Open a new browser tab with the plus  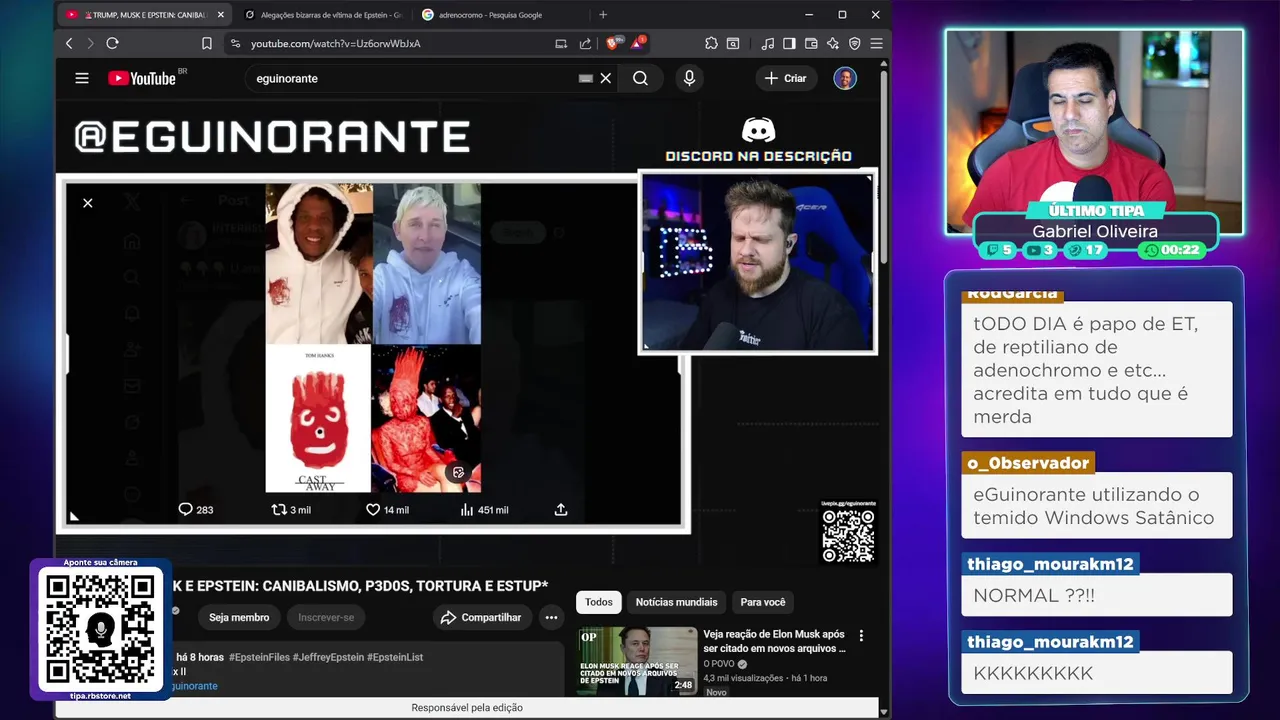click(x=603, y=15)
